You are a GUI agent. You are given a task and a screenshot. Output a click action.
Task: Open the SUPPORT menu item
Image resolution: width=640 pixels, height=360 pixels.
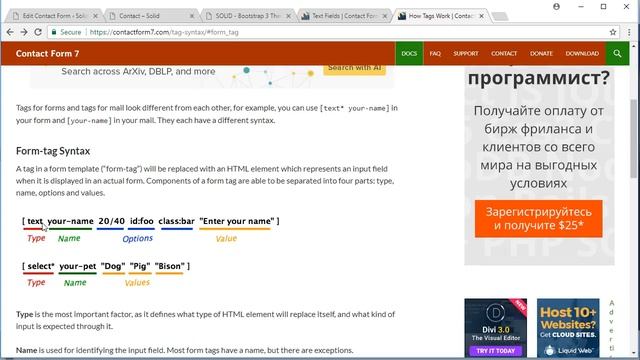click(x=466, y=53)
